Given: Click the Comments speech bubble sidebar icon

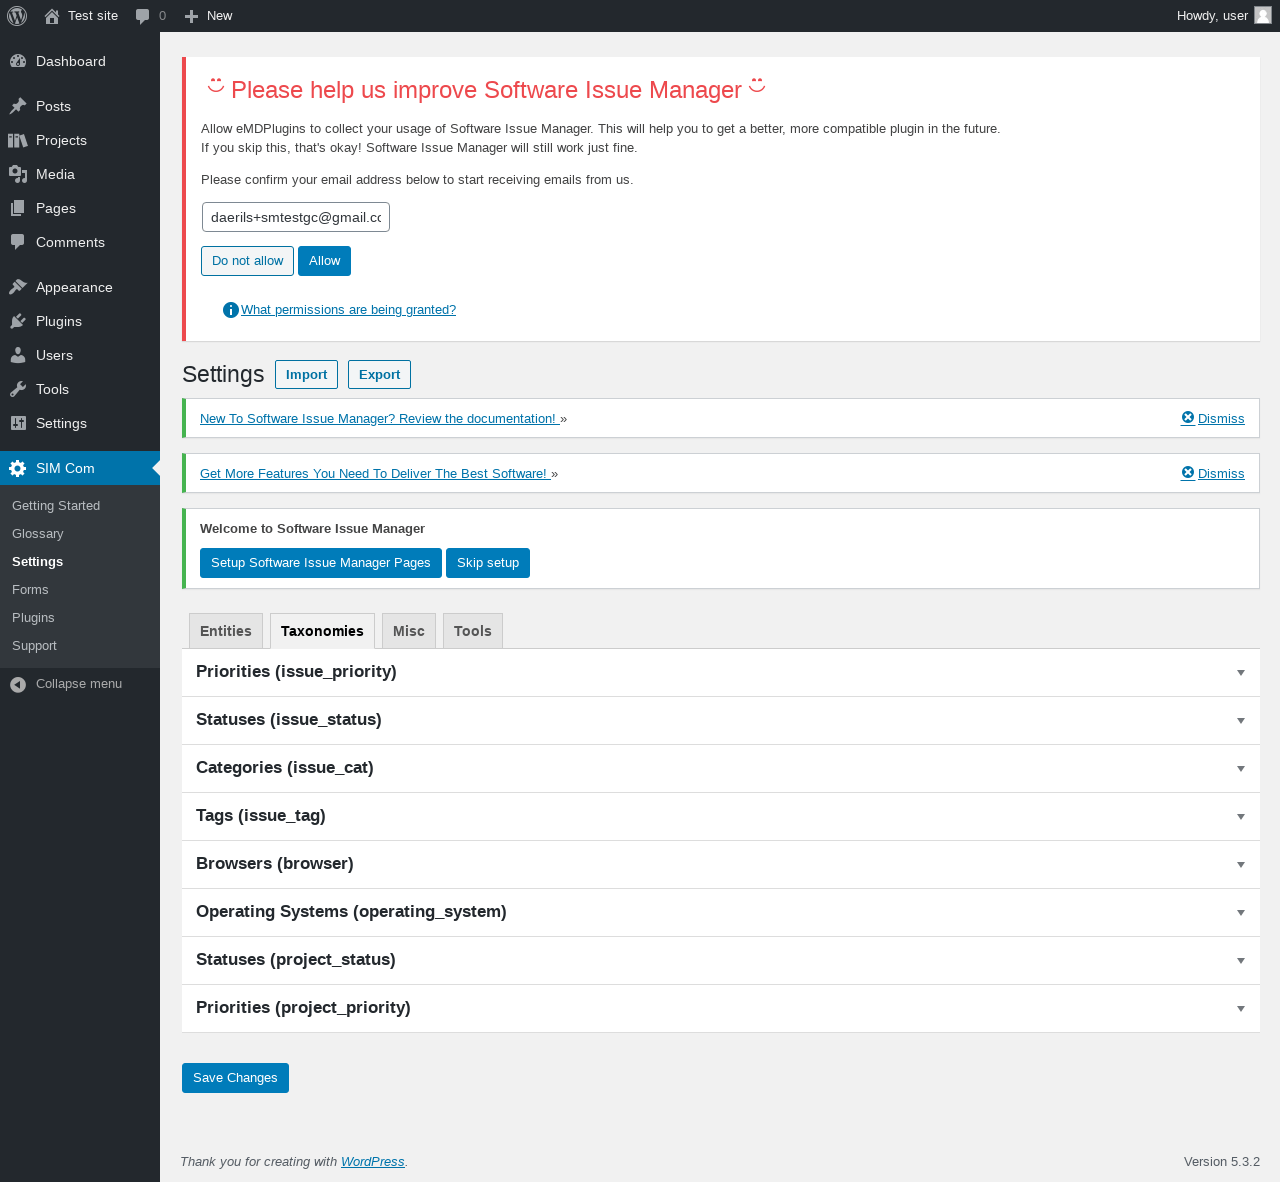Looking at the screenshot, I should [x=18, y=242].
